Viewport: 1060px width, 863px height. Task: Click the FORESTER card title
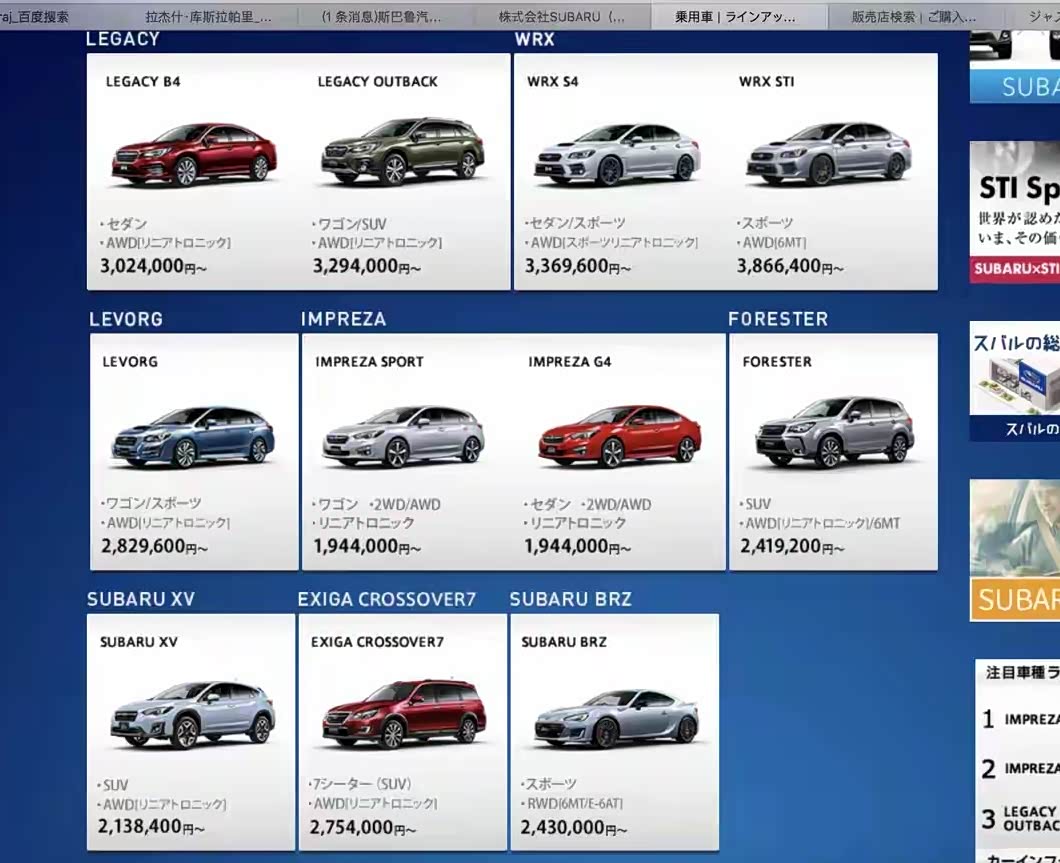[x=777, y=362]
